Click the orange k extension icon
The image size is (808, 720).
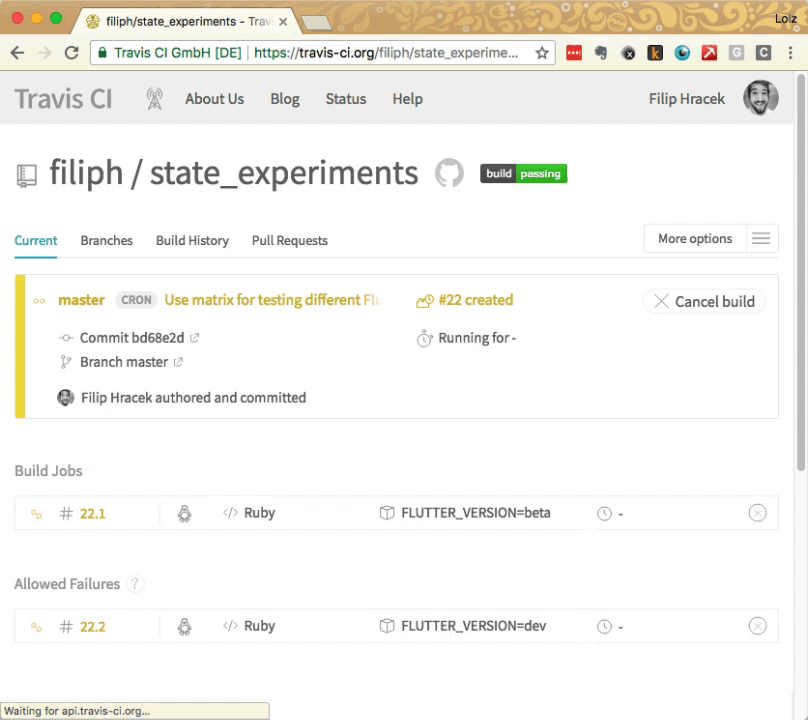(654, 53)
